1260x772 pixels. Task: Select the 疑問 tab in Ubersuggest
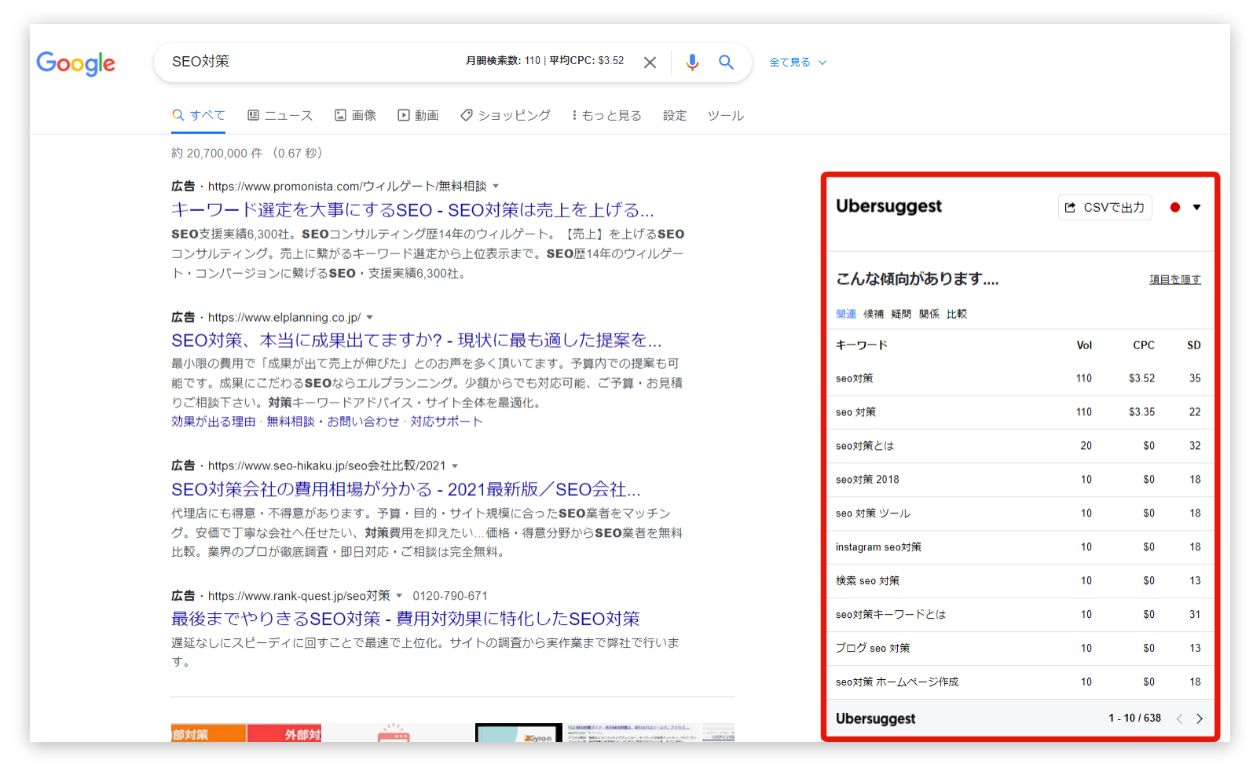pos(901,314)
